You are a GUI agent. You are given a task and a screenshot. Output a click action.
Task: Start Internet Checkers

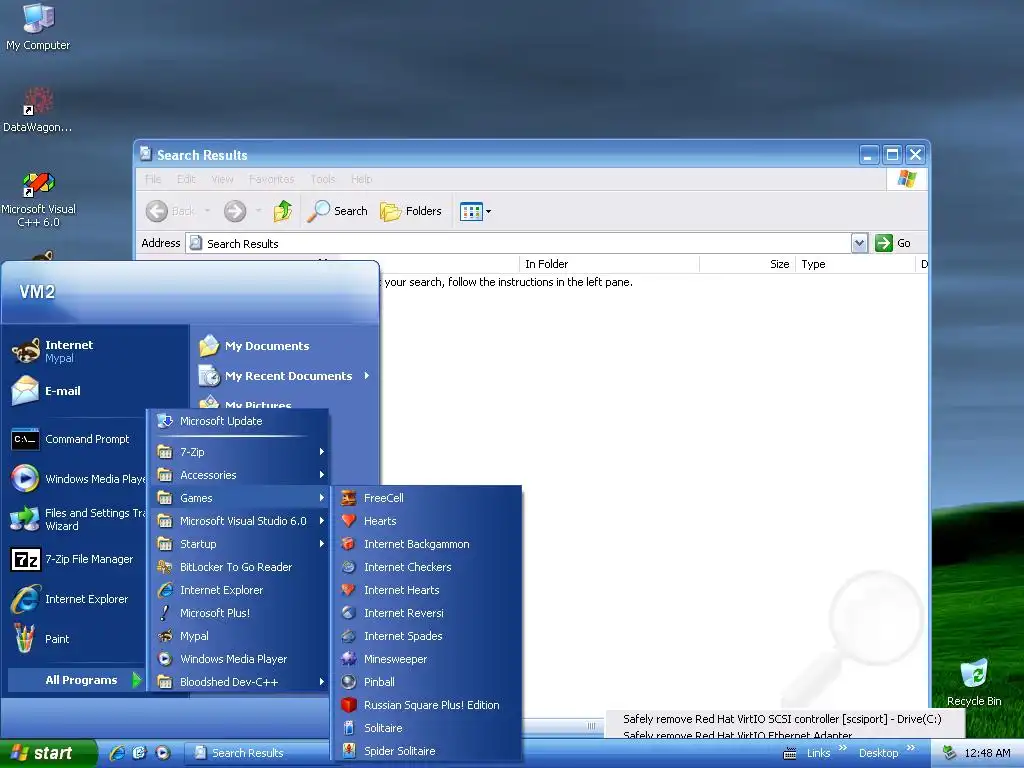[x=426, y=567]
